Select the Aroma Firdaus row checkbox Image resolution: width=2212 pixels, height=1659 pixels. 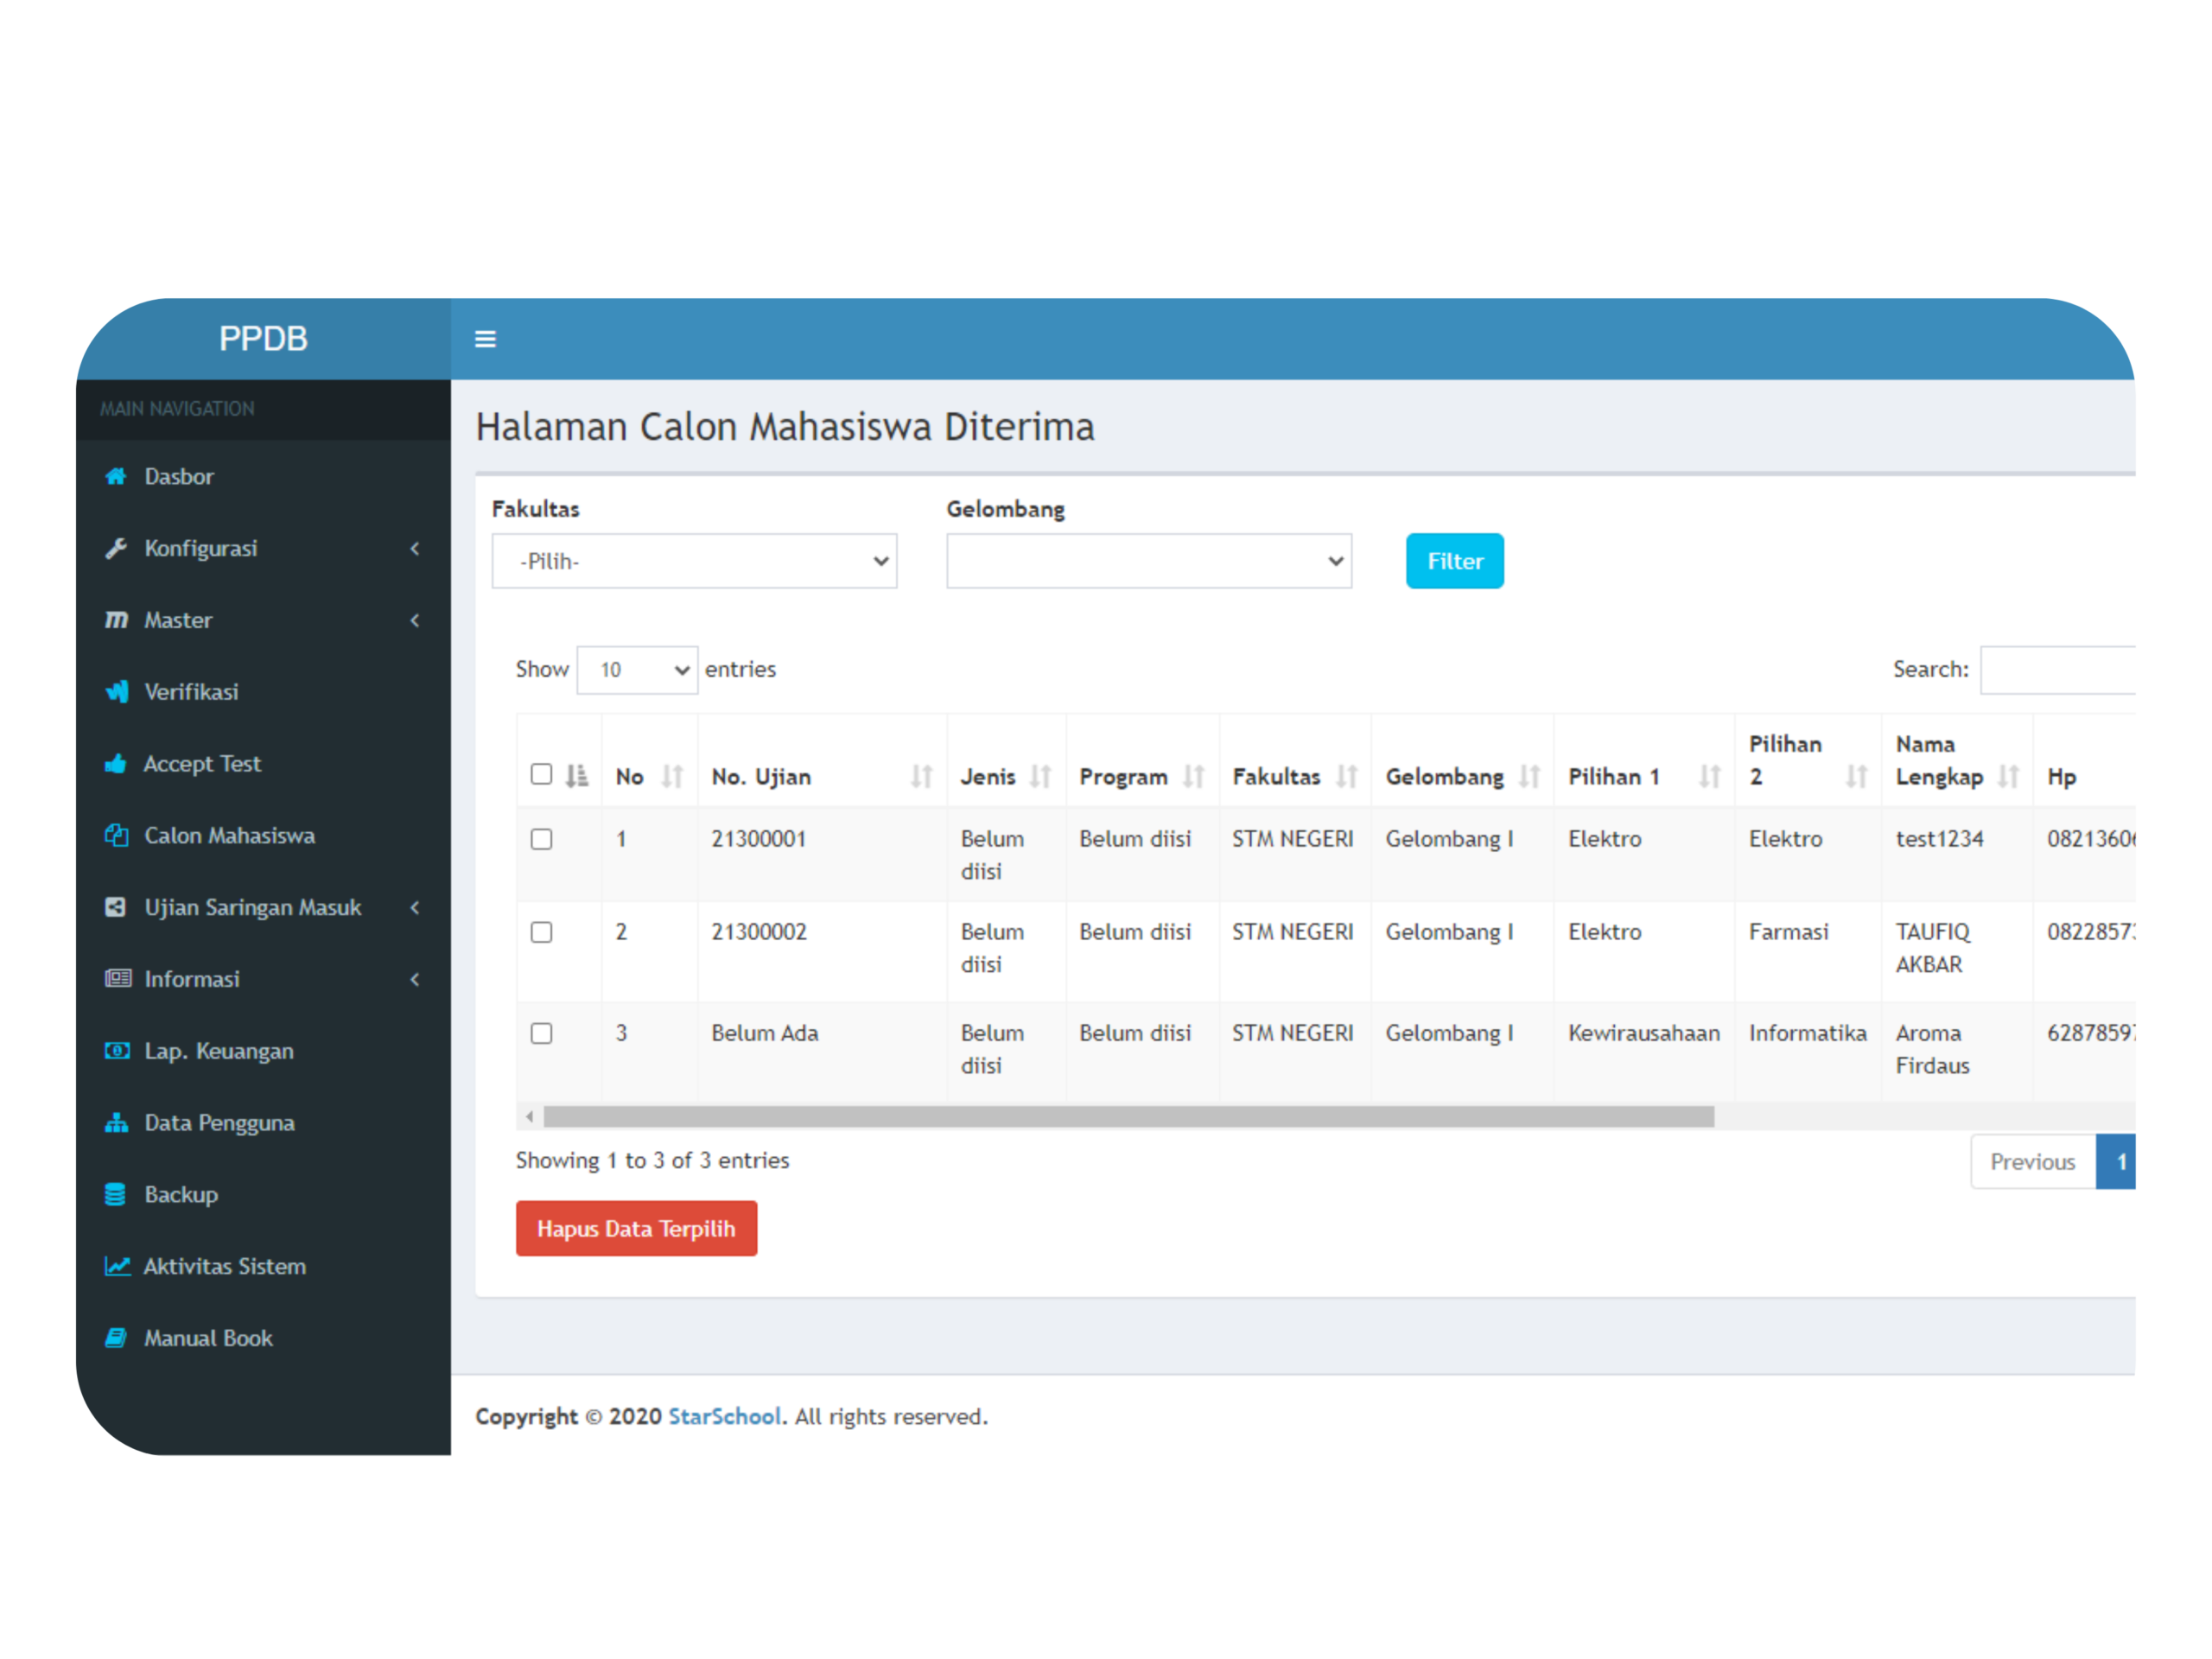click(x=541, y=1033)
